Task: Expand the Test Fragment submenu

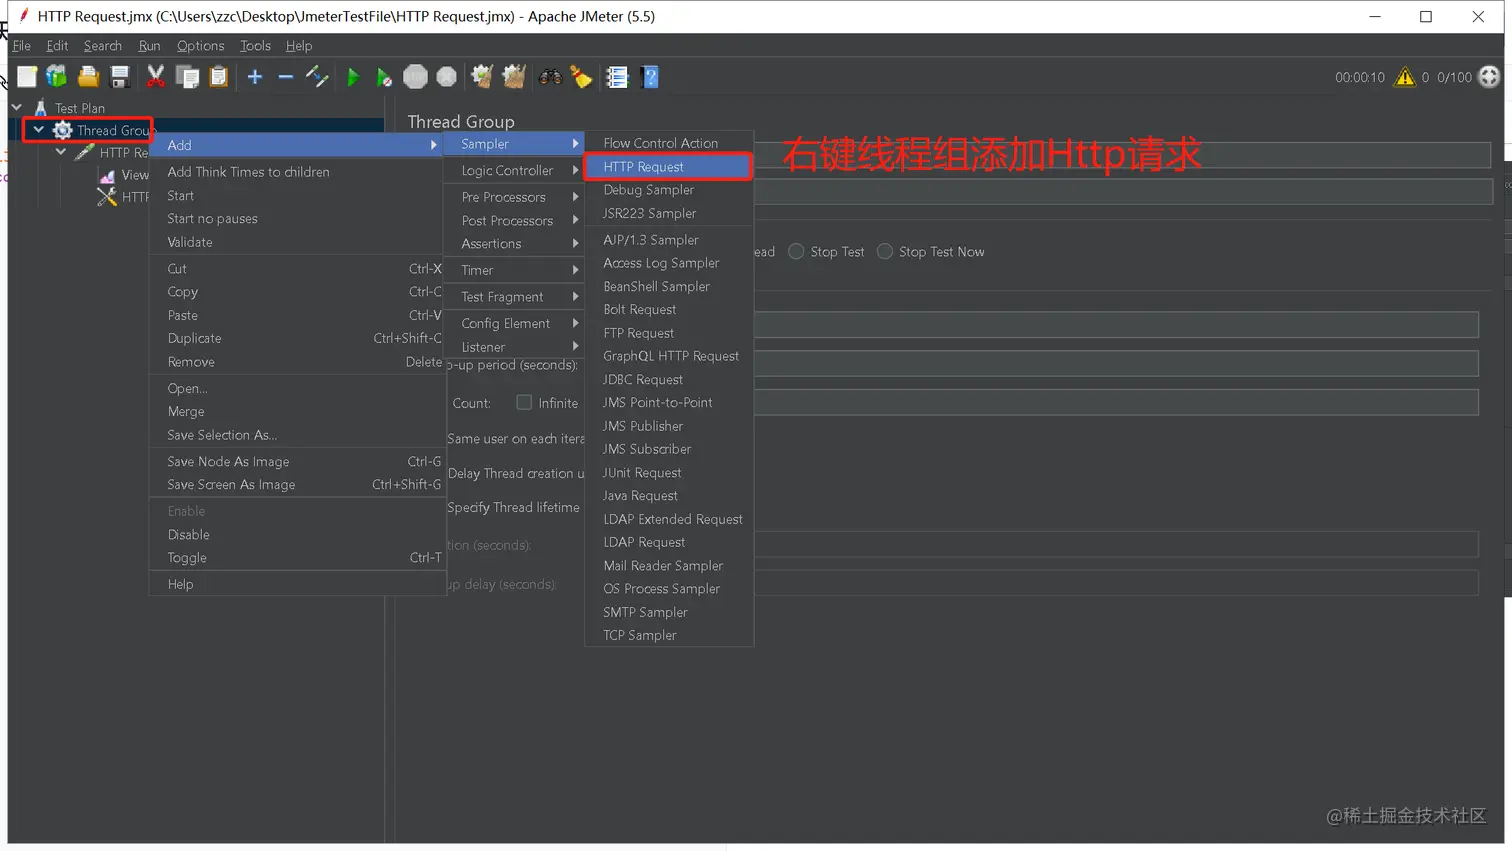Action: pyautogui.click(x=515, y=297)
